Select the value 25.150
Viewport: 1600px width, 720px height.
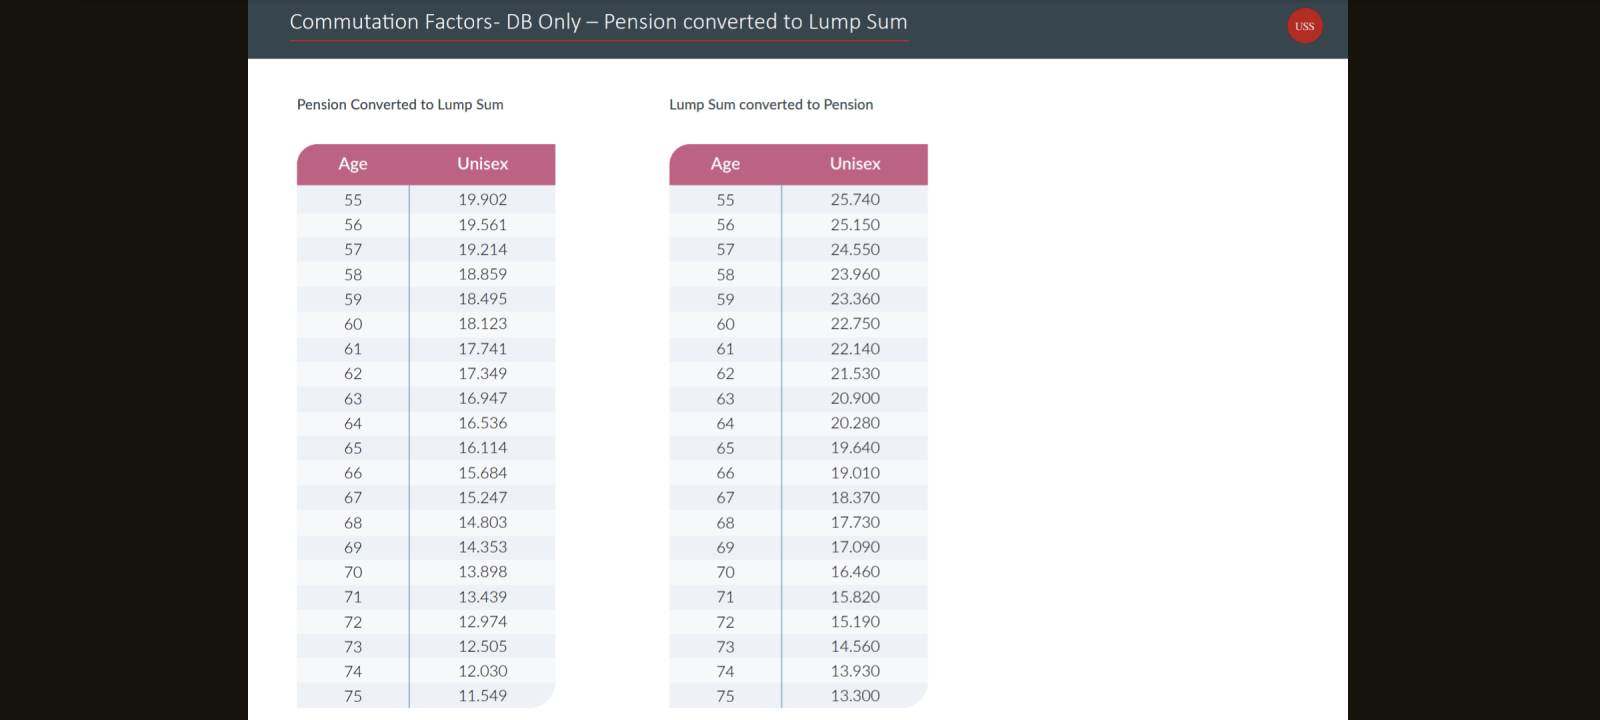click(x=855, y=225)
